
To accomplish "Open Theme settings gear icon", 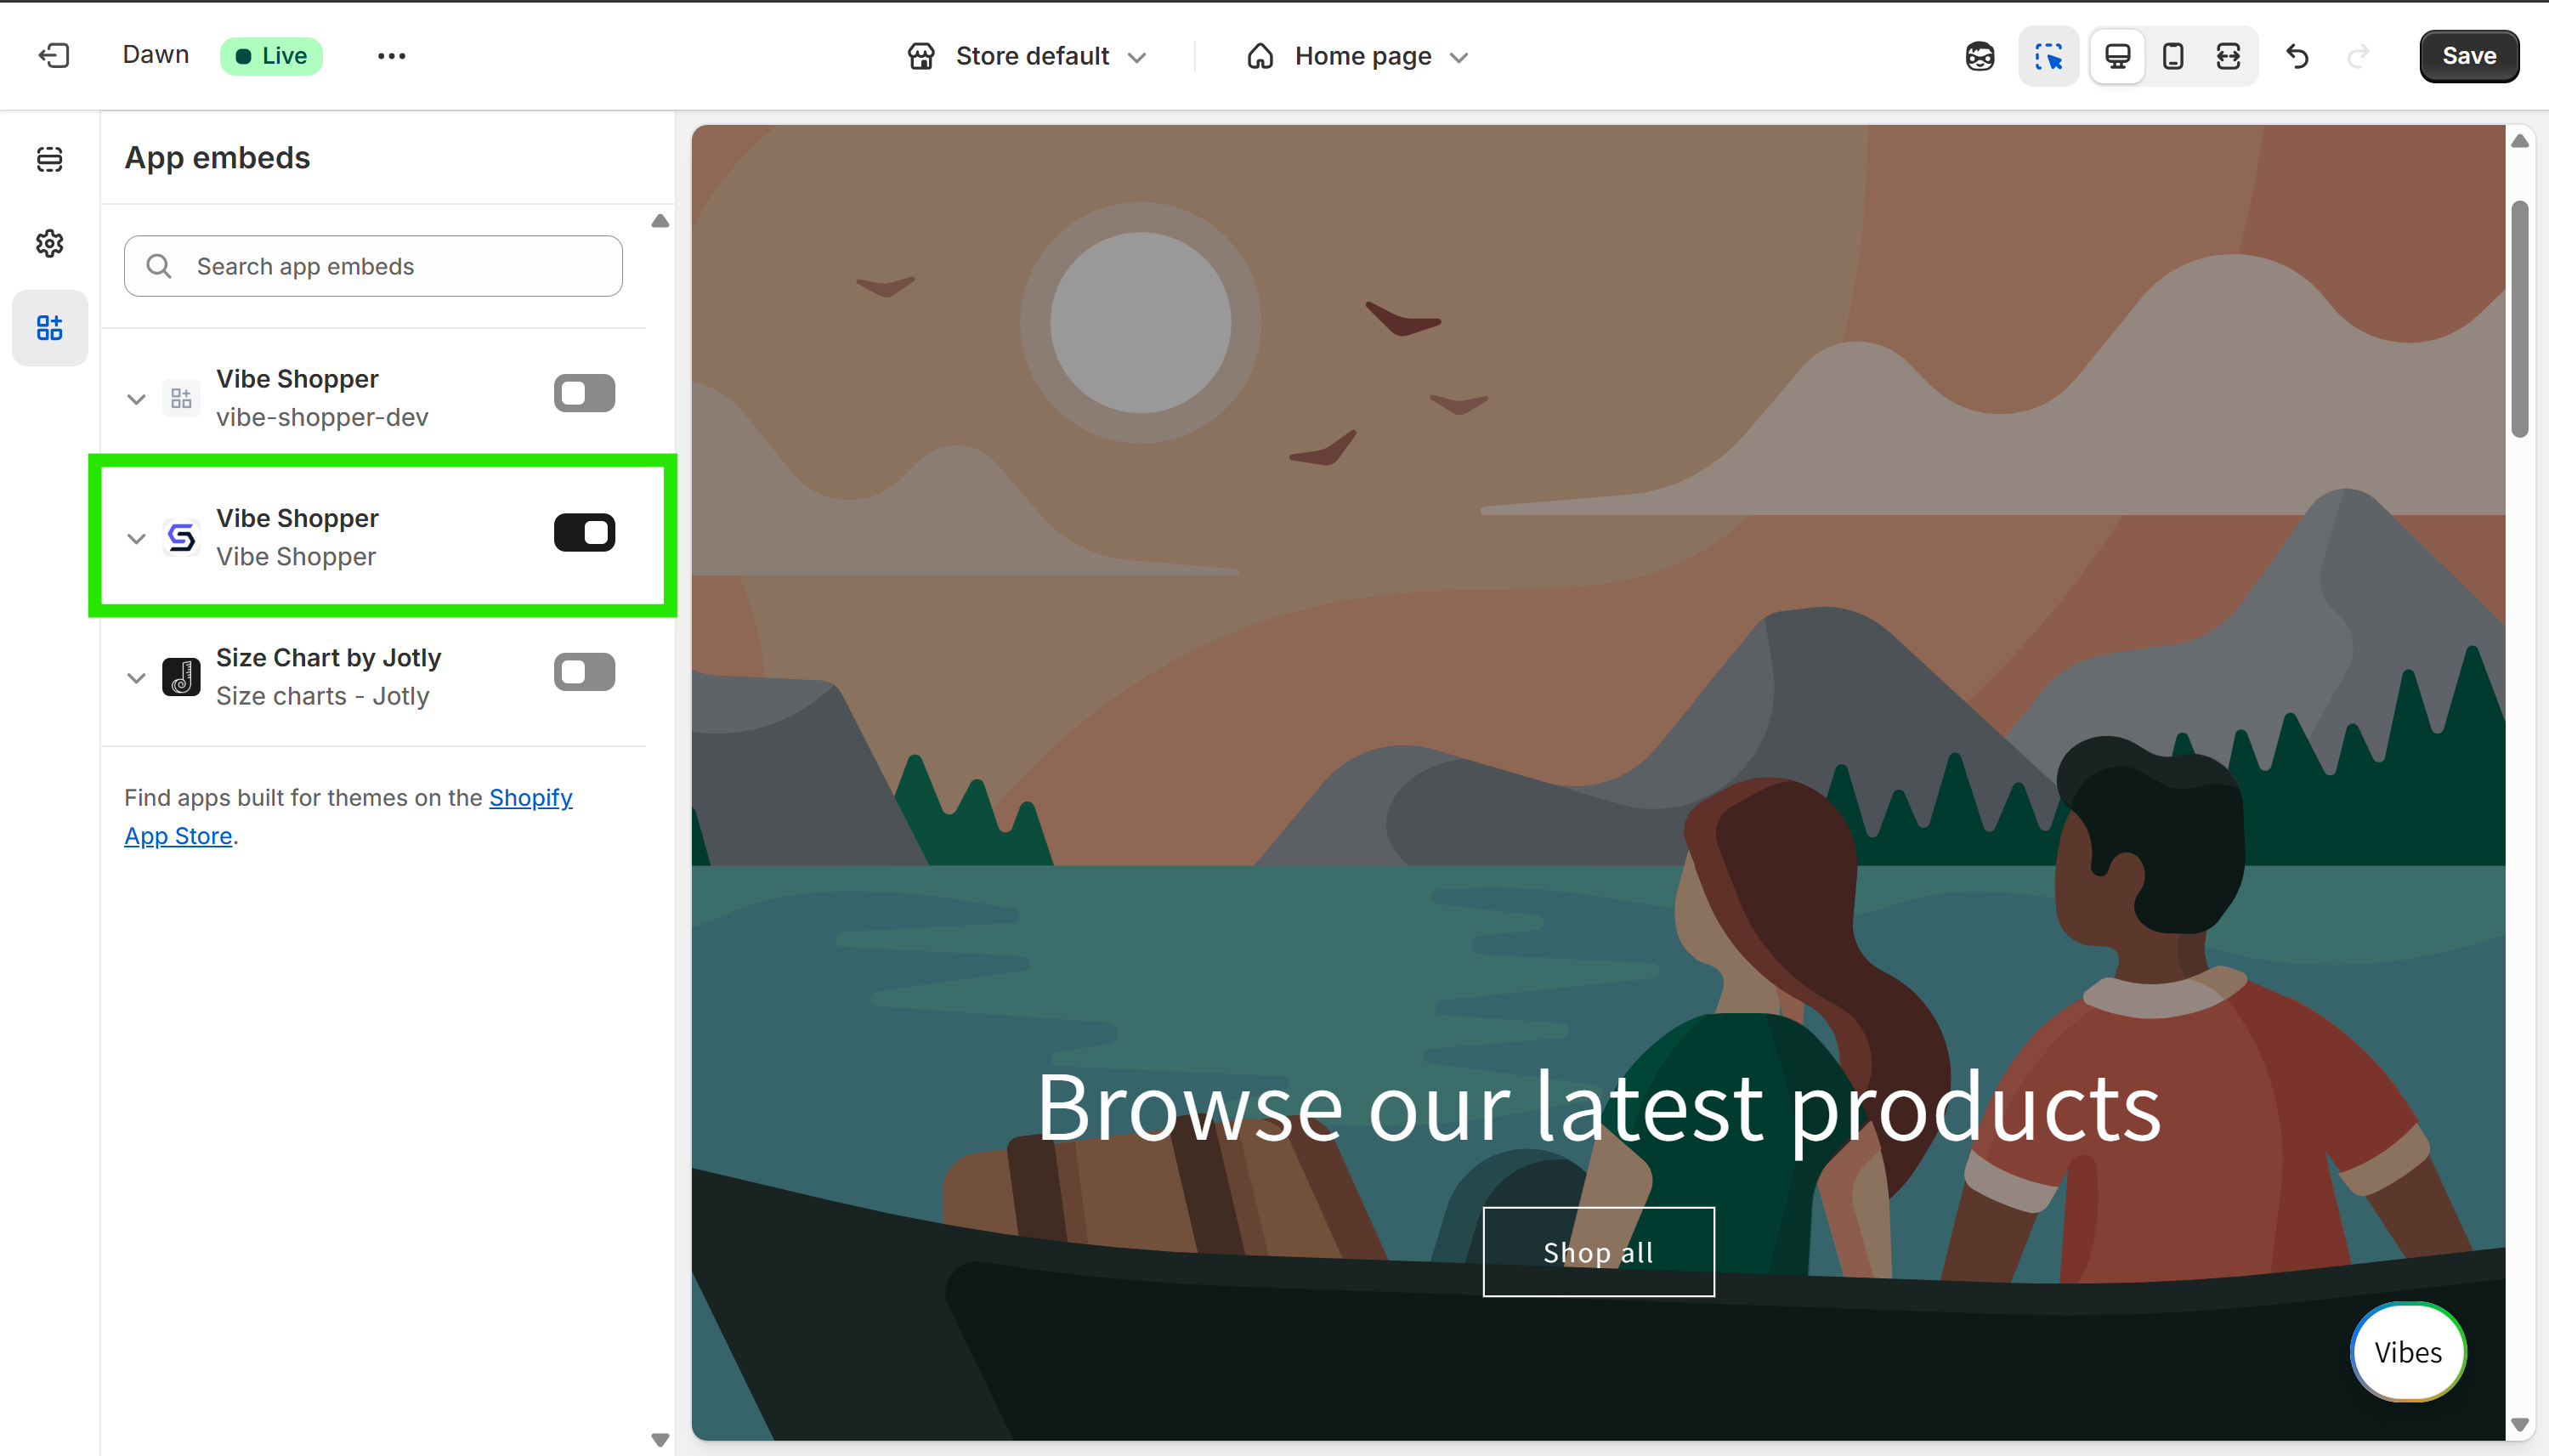I will coord(50,243).
